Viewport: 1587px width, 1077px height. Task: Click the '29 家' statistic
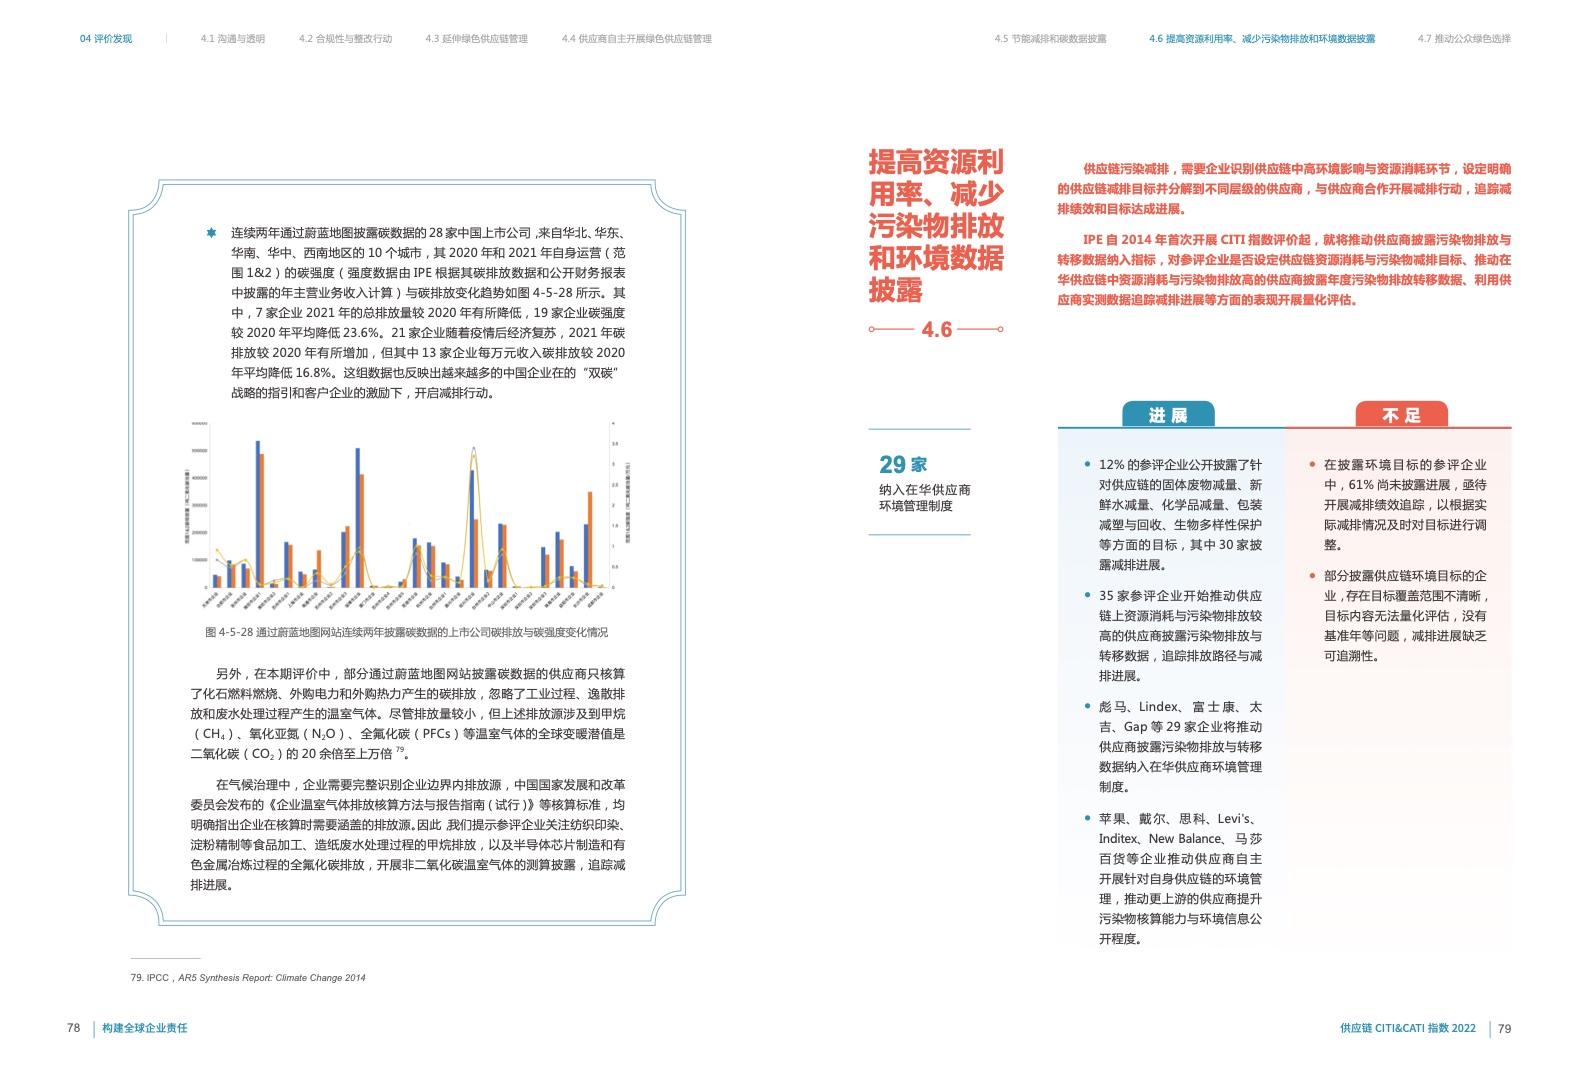(903, 465)
